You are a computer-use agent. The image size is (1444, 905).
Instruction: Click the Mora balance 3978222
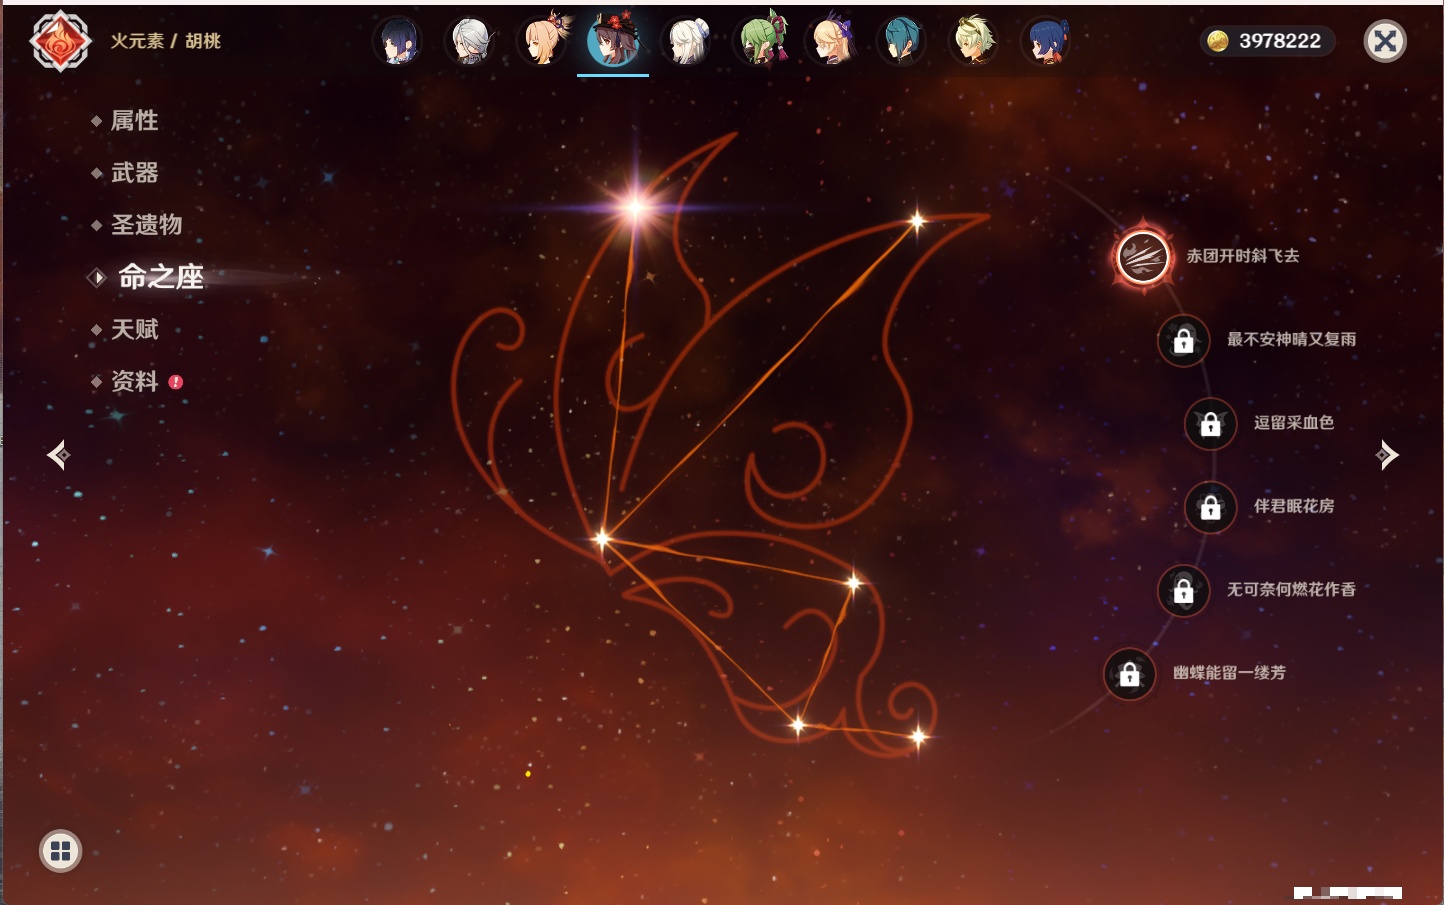click(1267, 41)
